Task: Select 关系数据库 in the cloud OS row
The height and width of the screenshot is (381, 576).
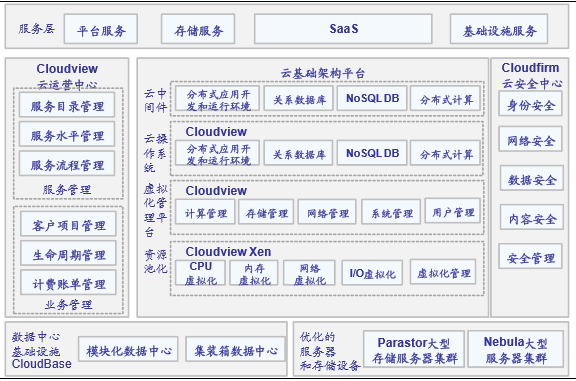Action: (299, 153)
